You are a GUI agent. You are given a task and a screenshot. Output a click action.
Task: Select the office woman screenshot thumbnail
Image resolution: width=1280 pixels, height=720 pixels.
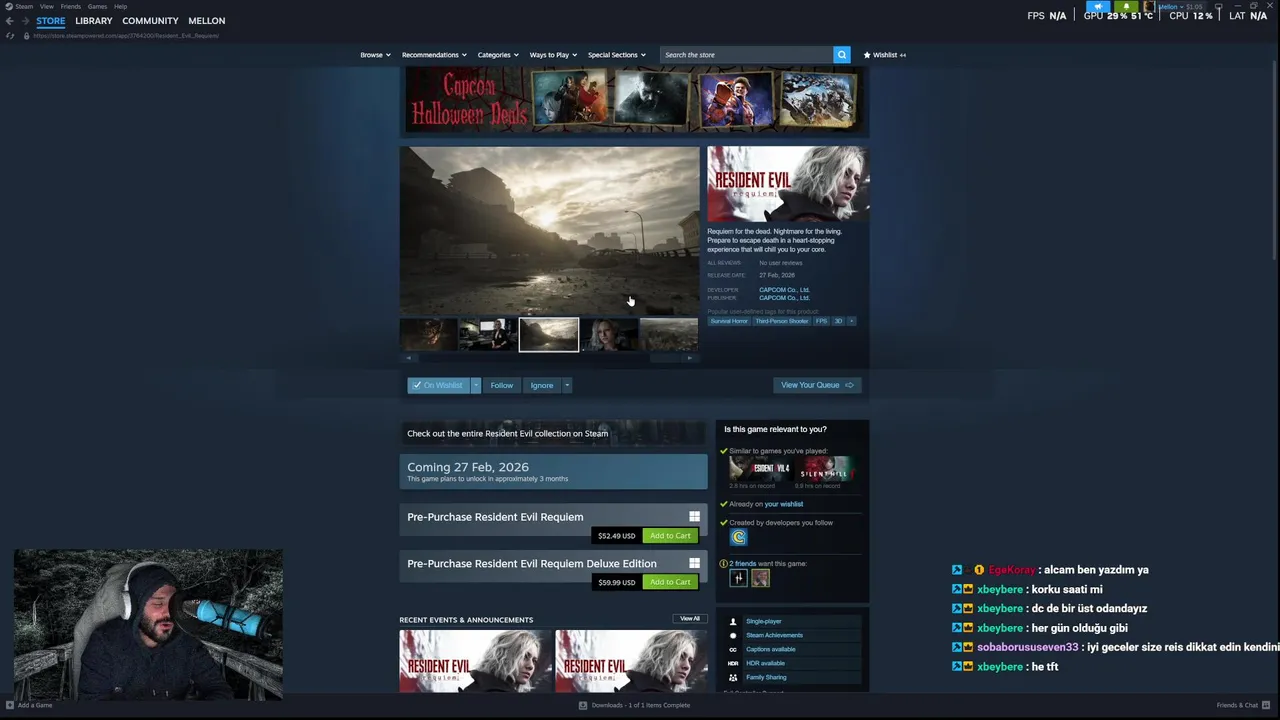pos(488,335)
